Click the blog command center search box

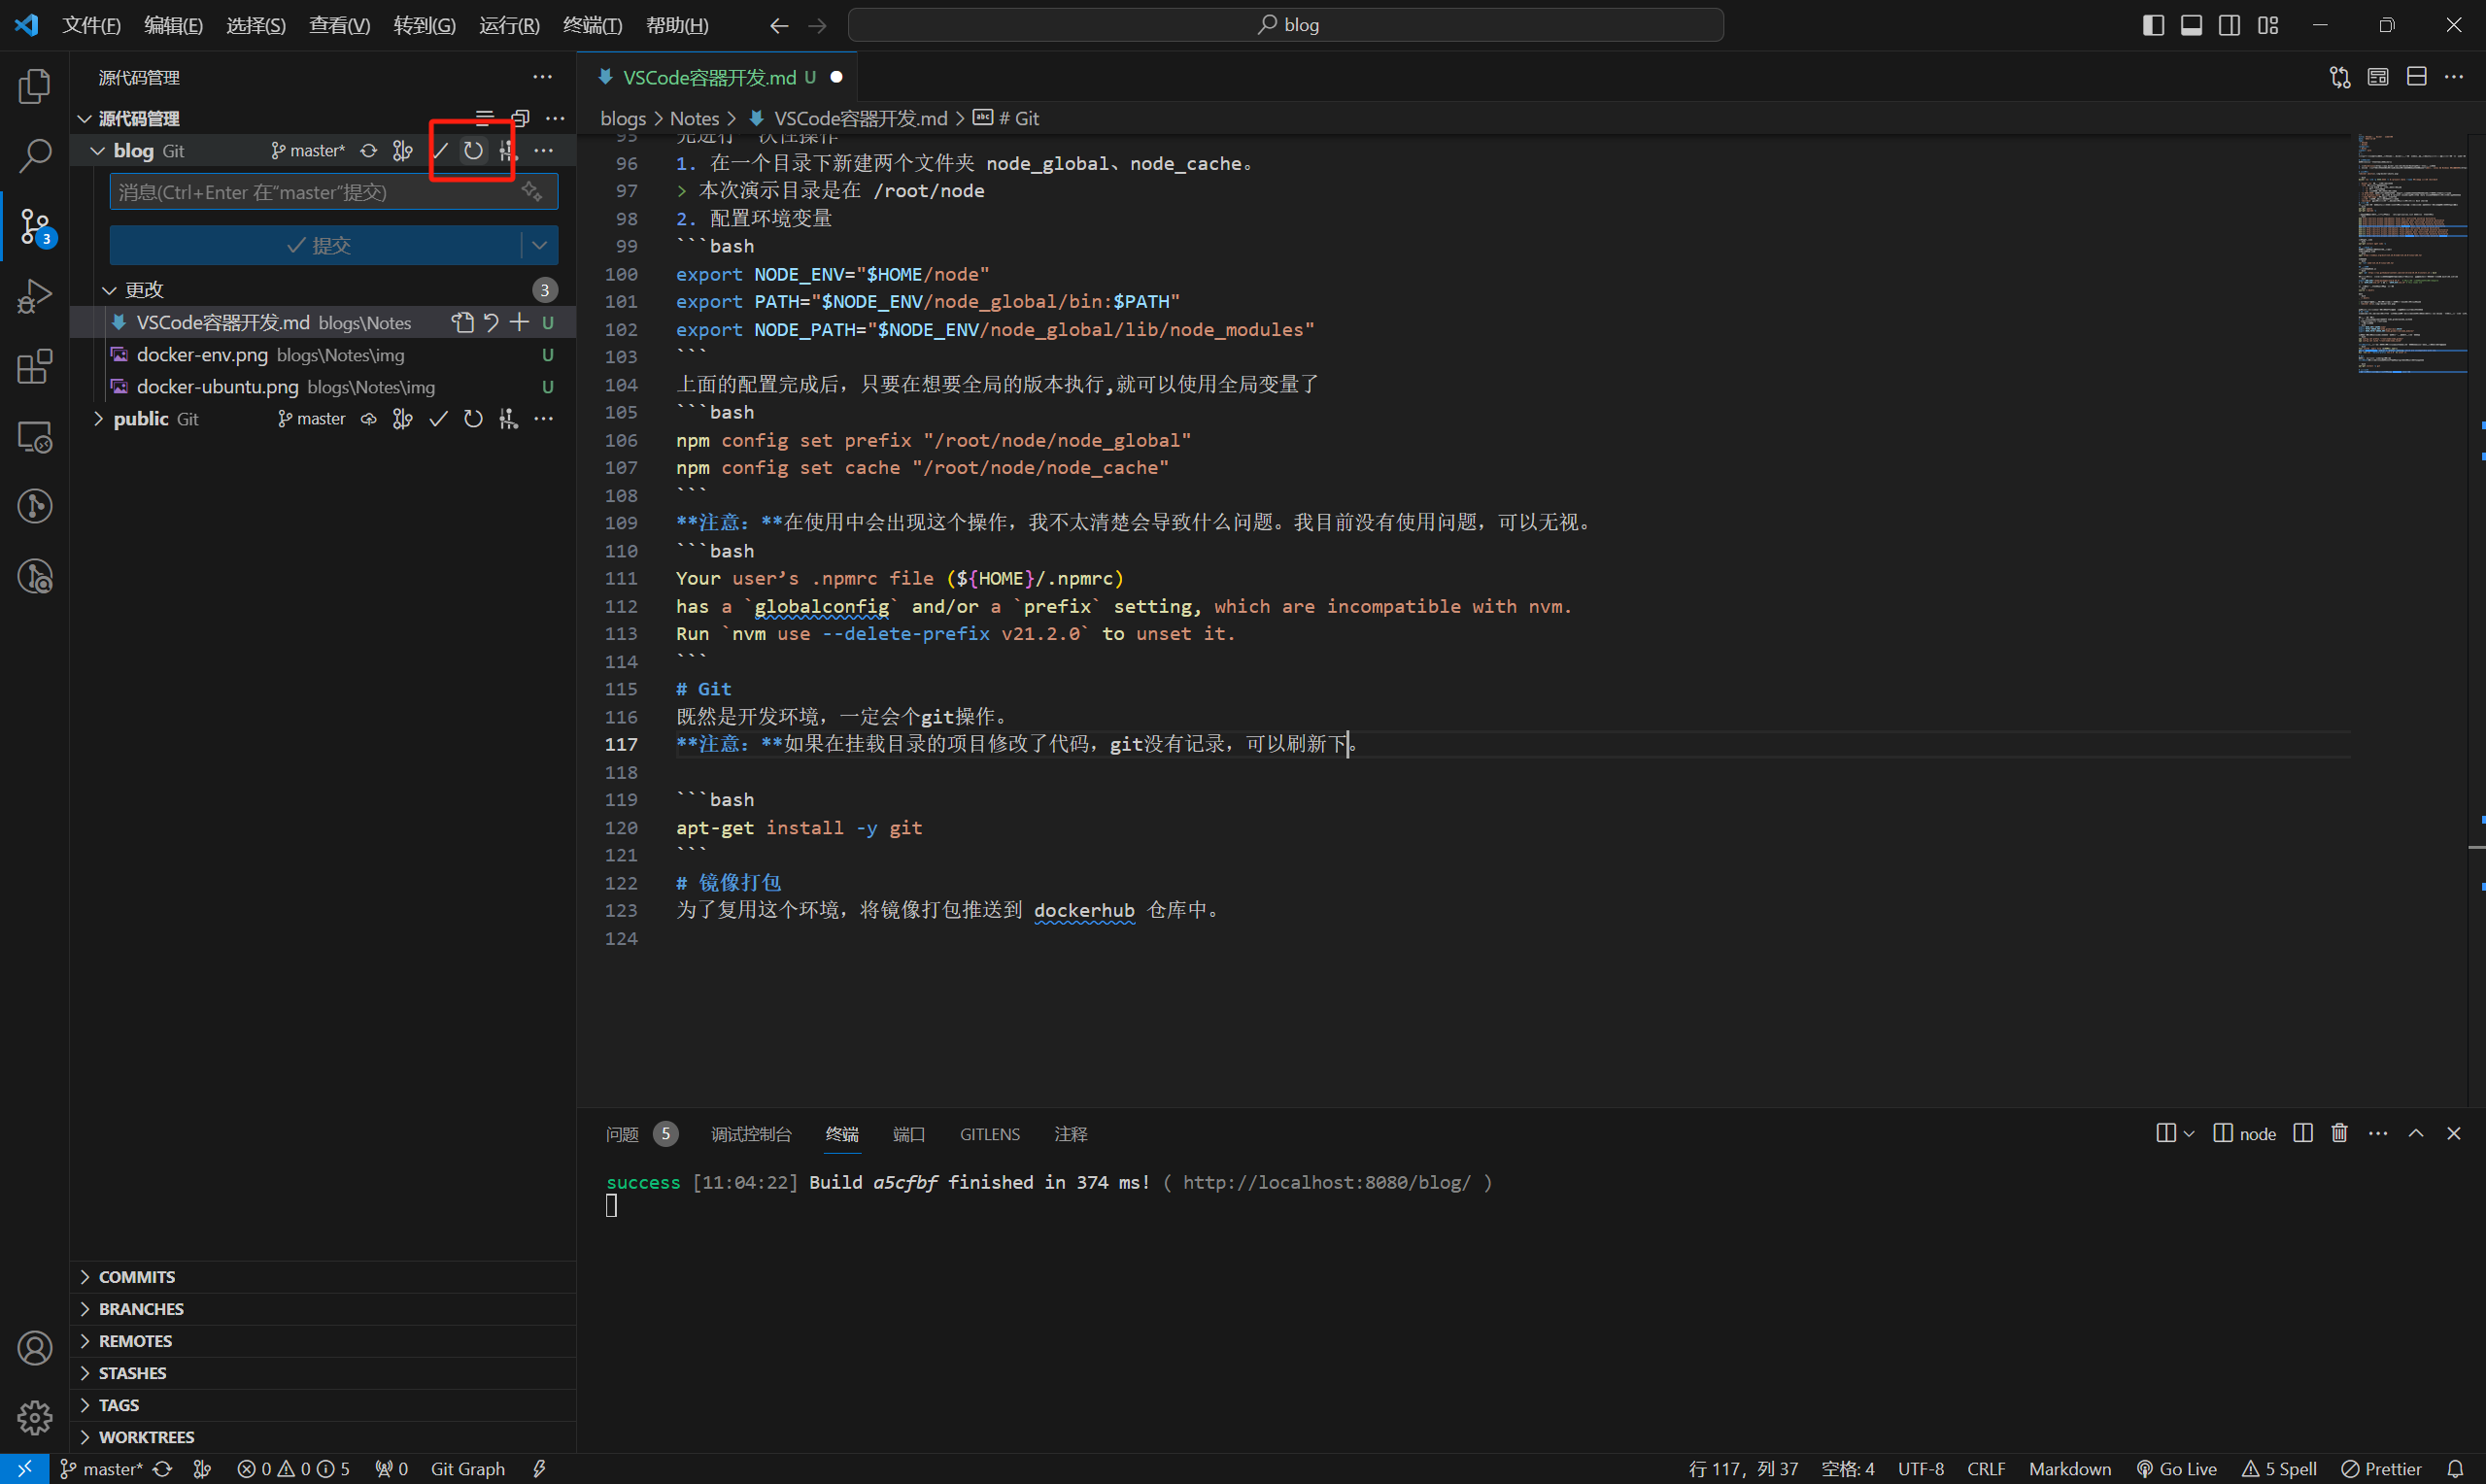(x=1286, y=25)
